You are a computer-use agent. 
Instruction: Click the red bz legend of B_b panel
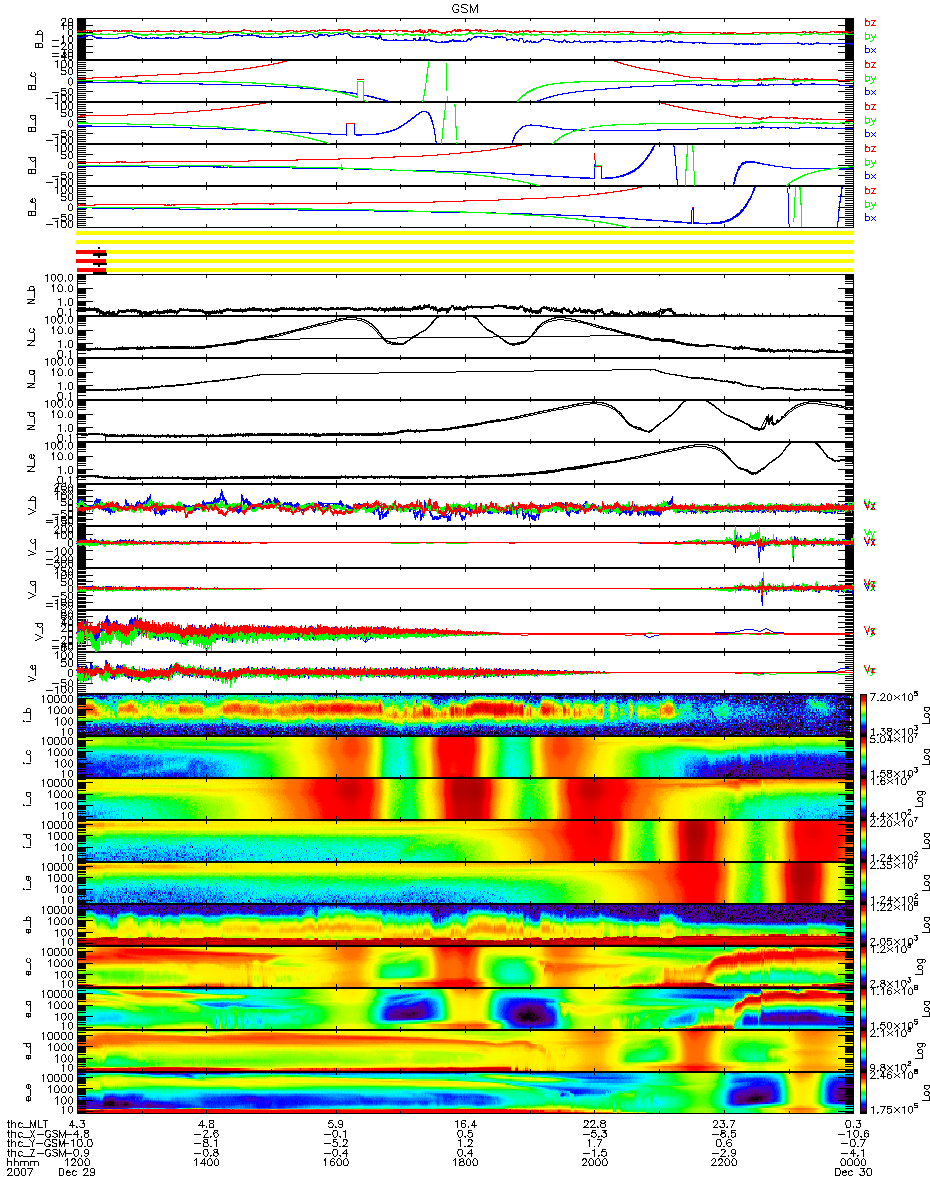pos(870,22)
